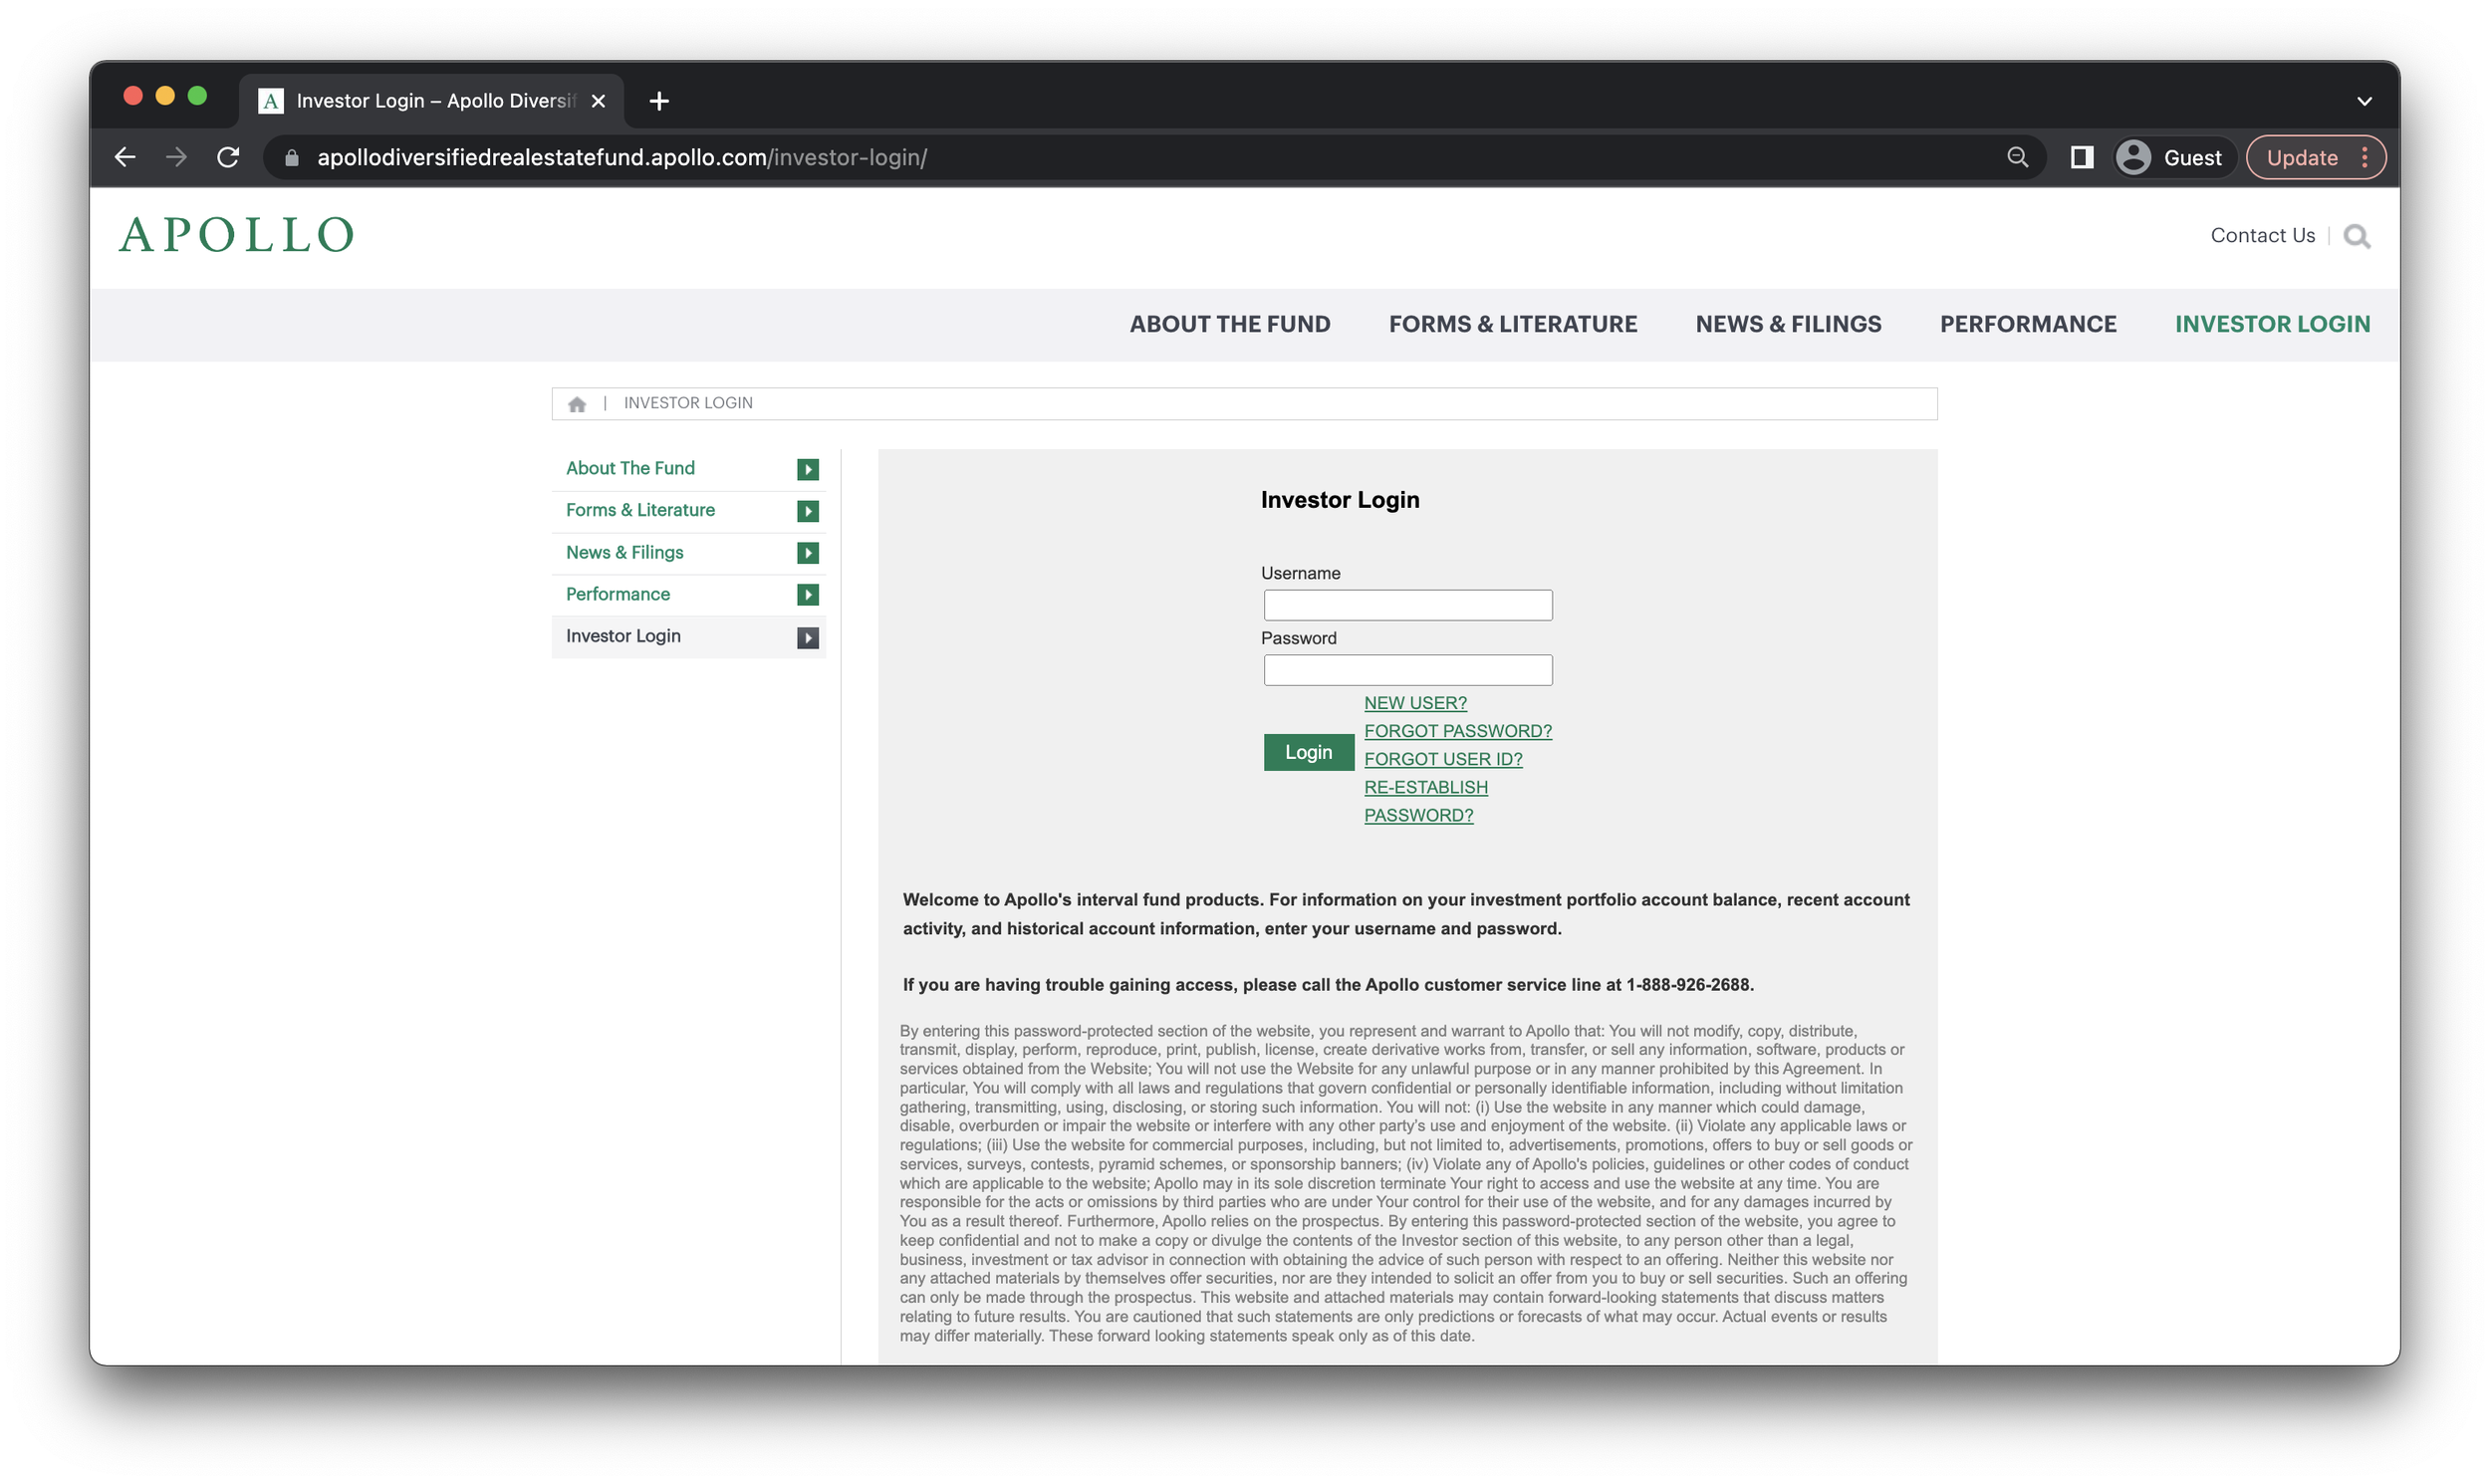
Task: Click the Guest profile avatar
Action: click(x=2134, y=157)
